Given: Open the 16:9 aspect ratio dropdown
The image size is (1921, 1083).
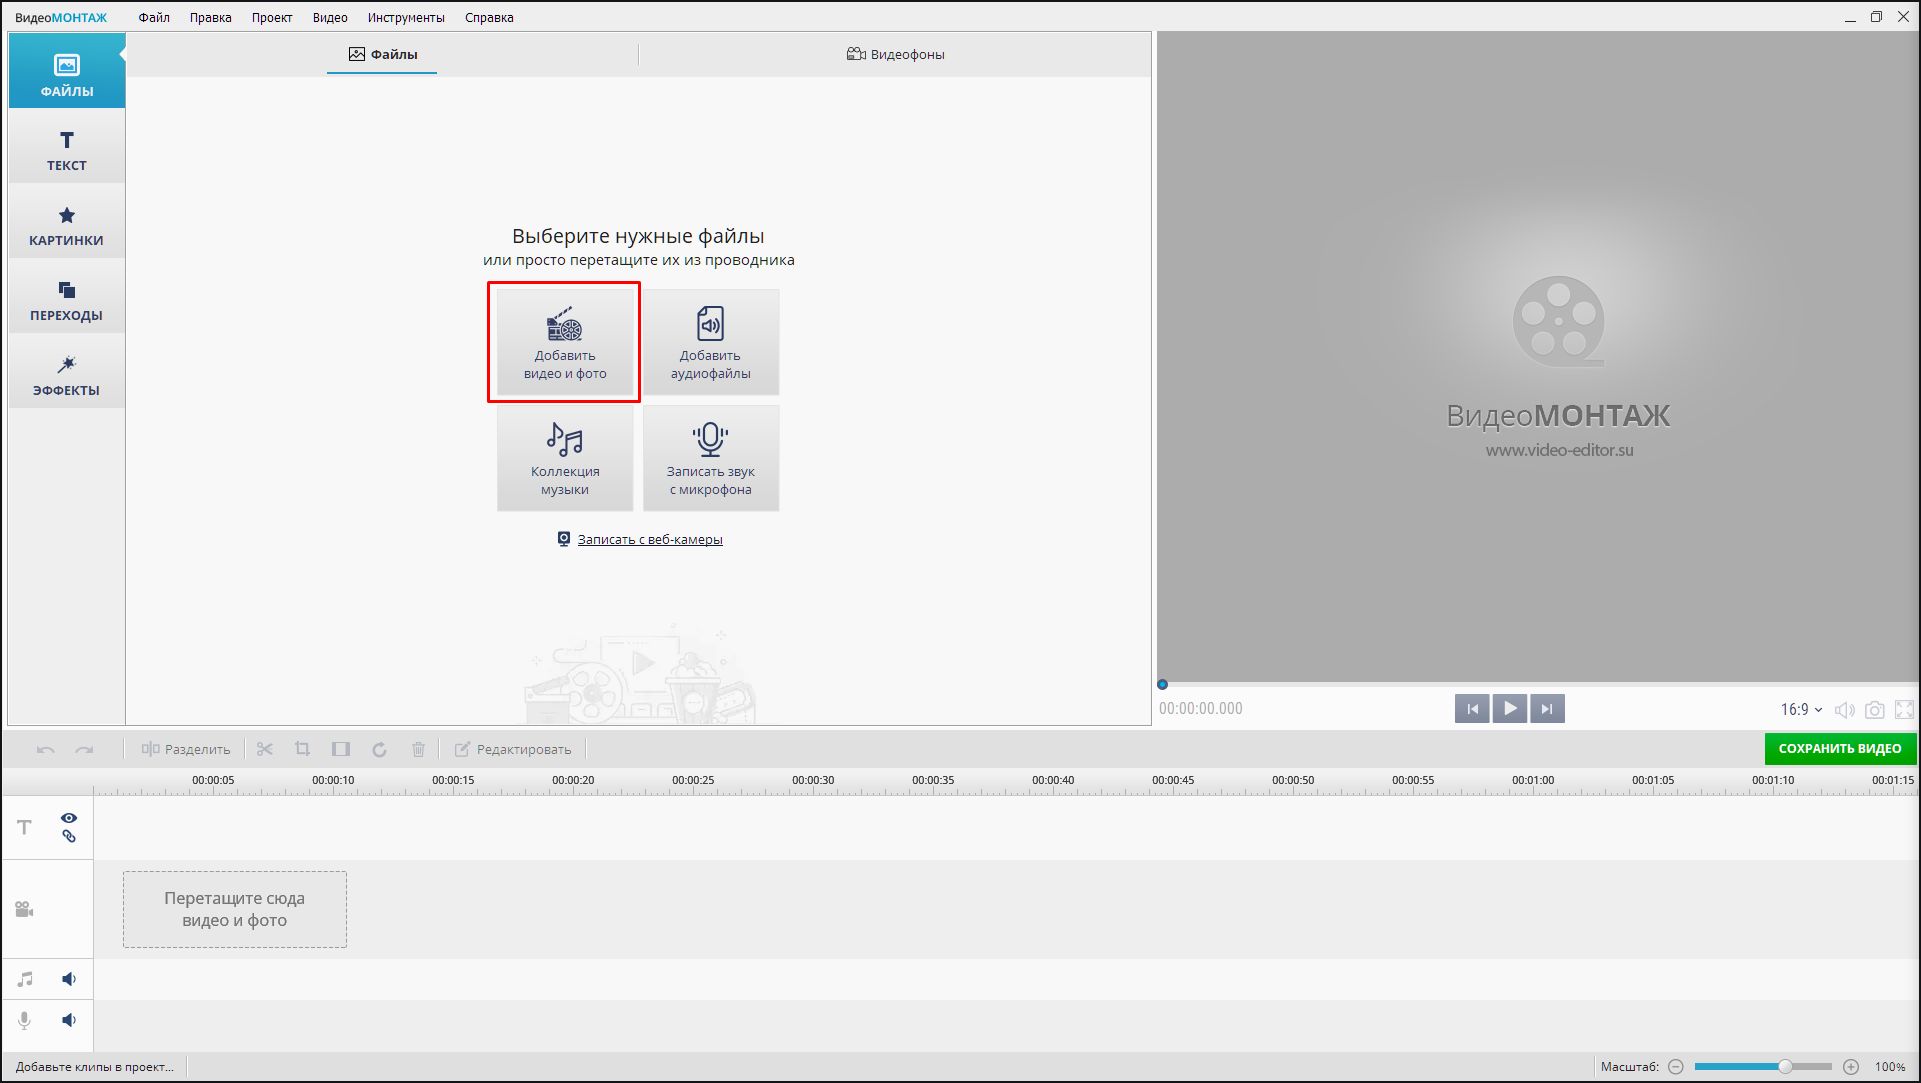Looking at the screenshot, I should point(1801,709).
